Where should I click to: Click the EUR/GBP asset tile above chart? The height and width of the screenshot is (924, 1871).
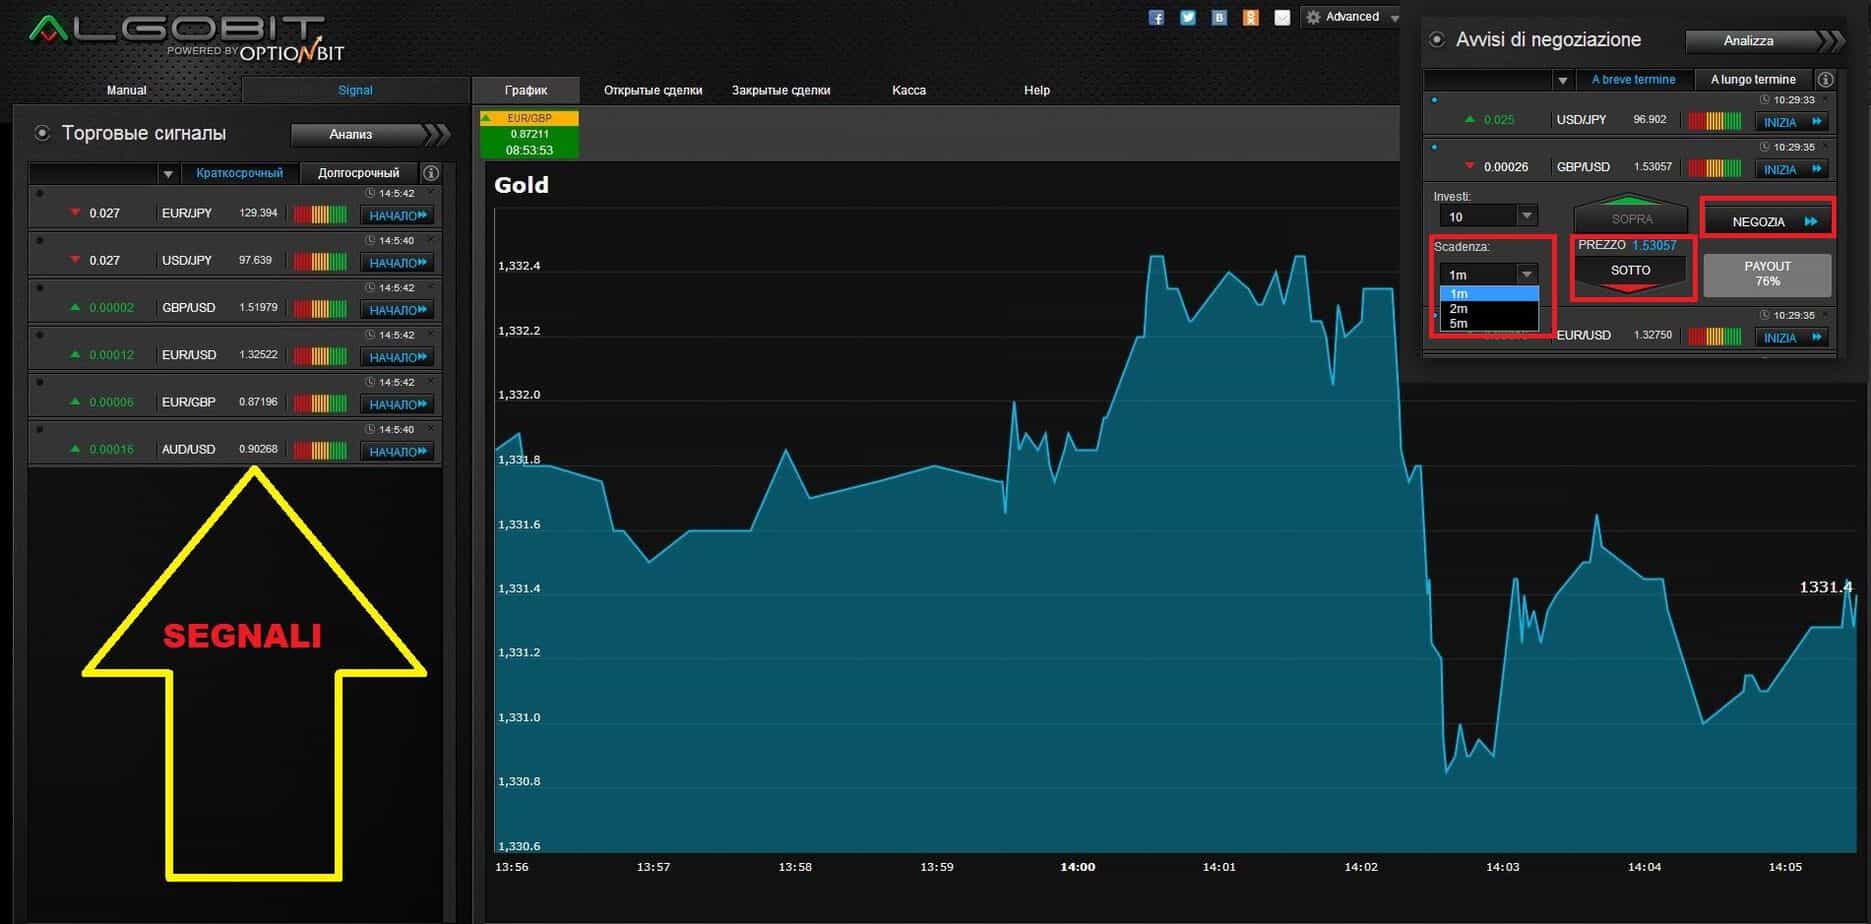pyautogui.click(x=529, y=134)
